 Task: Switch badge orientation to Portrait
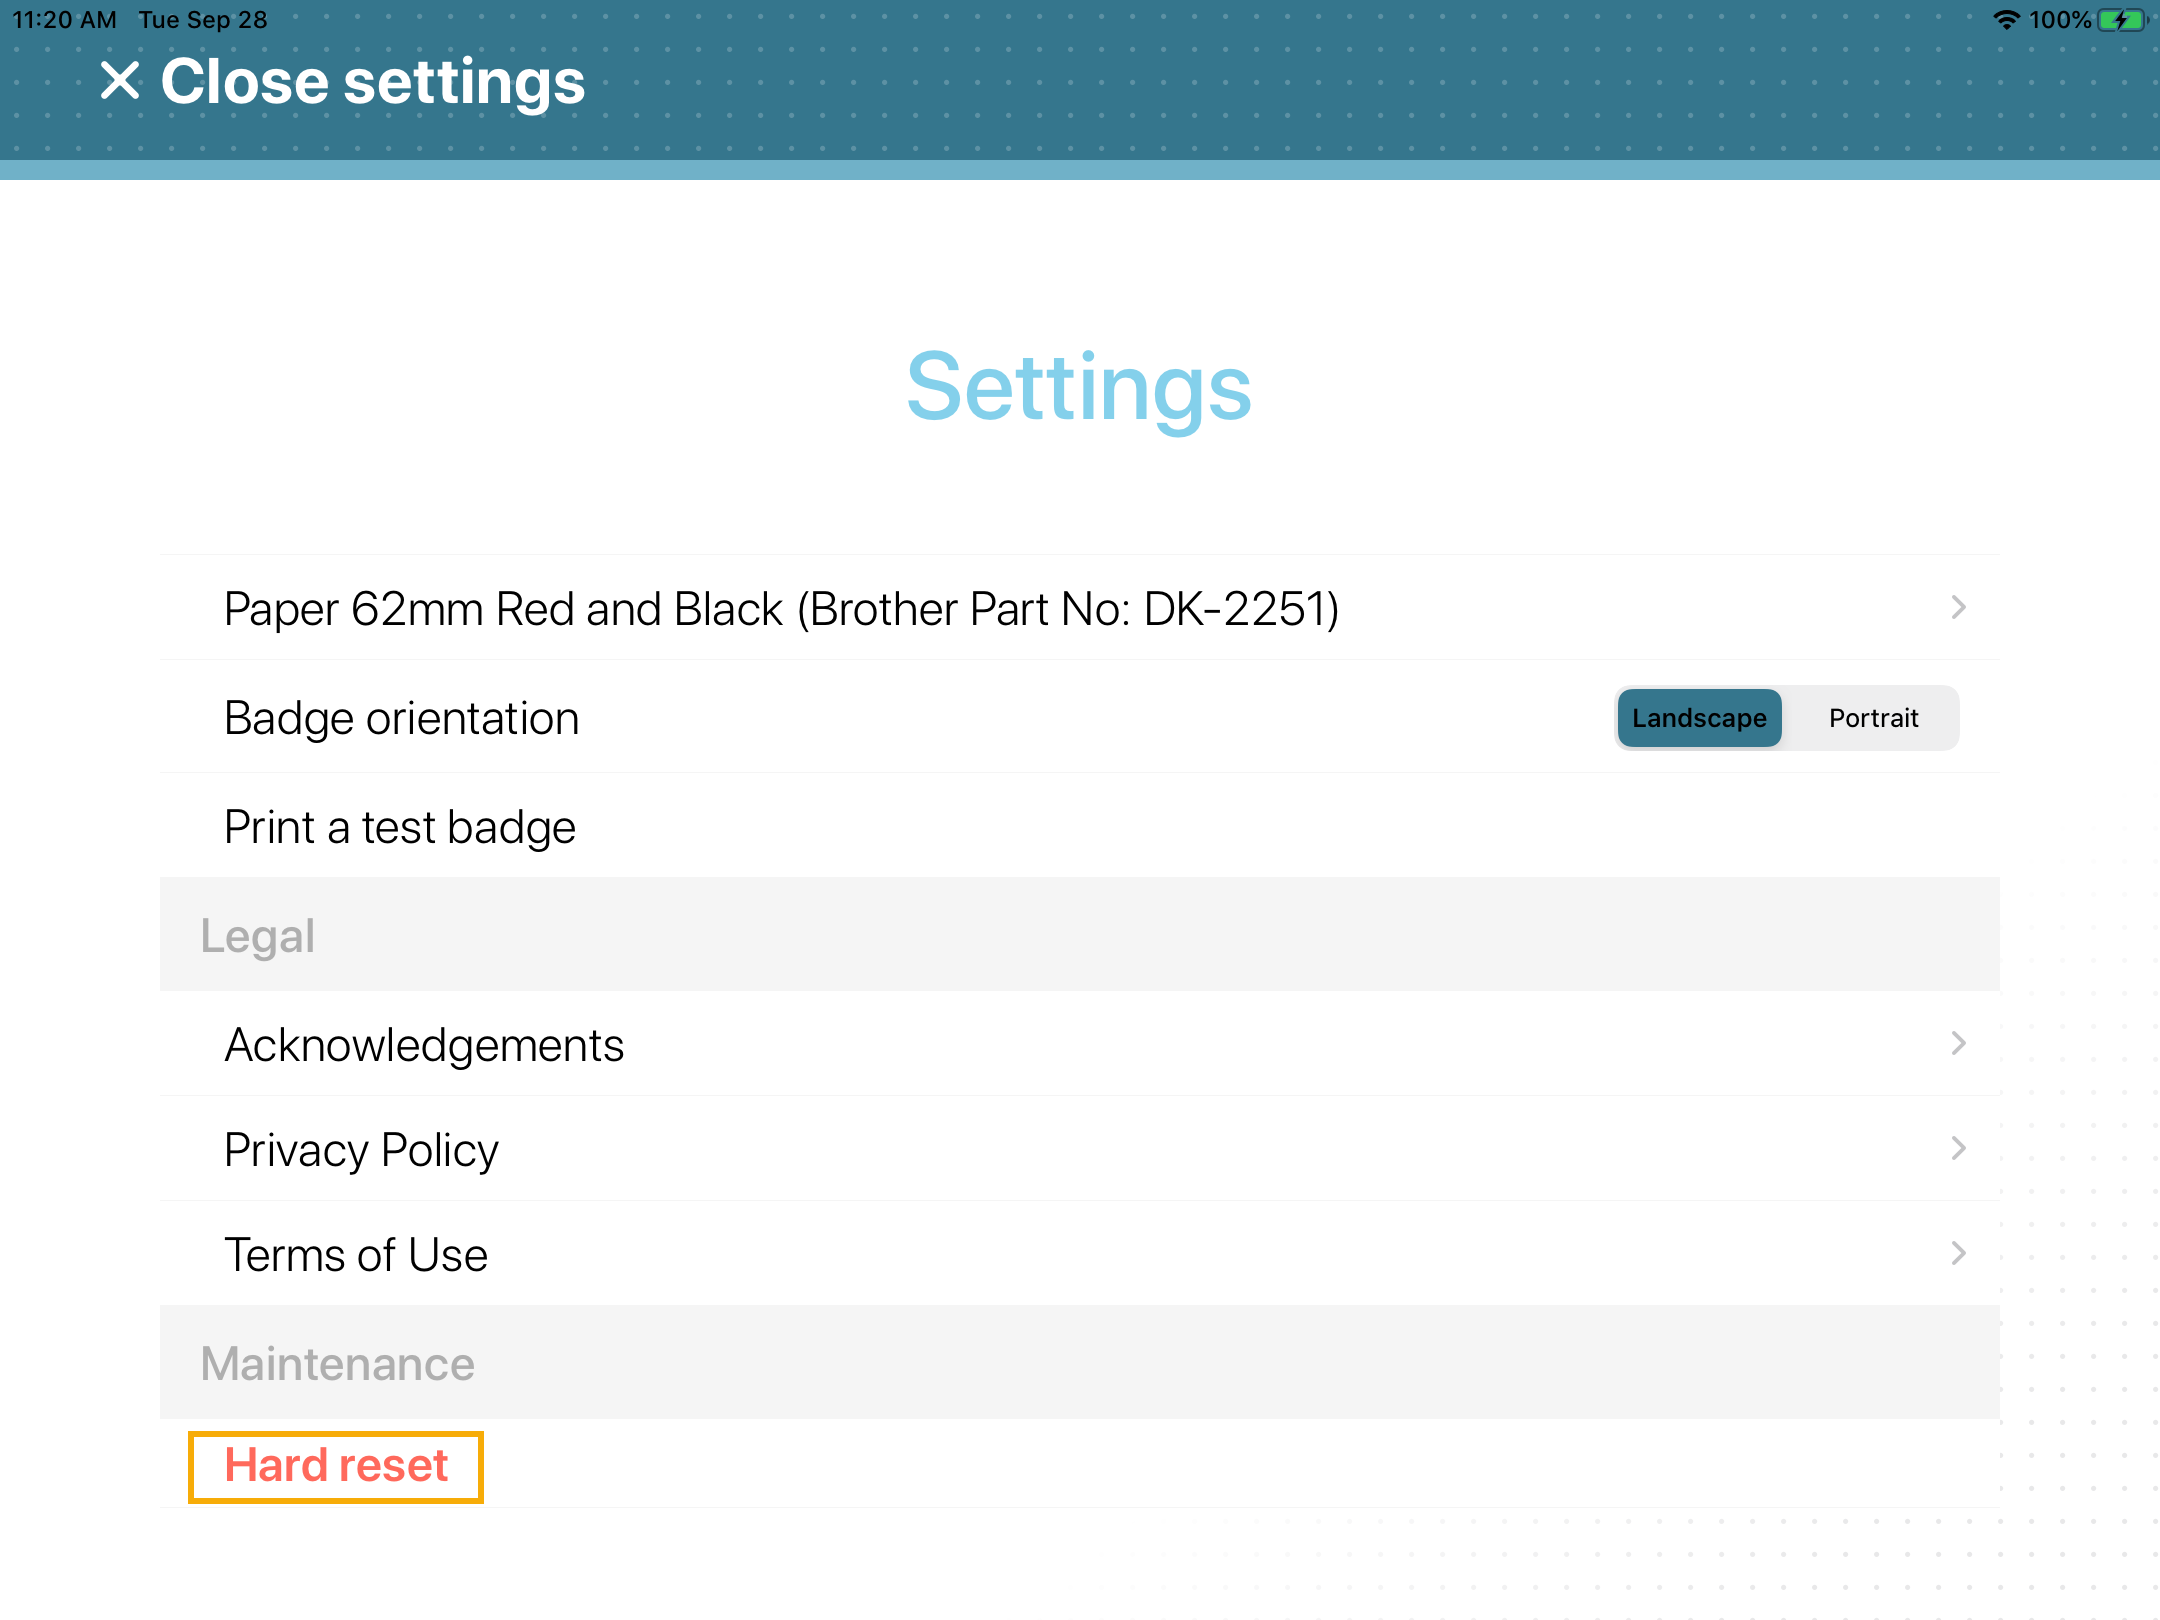coord(1873,718)
